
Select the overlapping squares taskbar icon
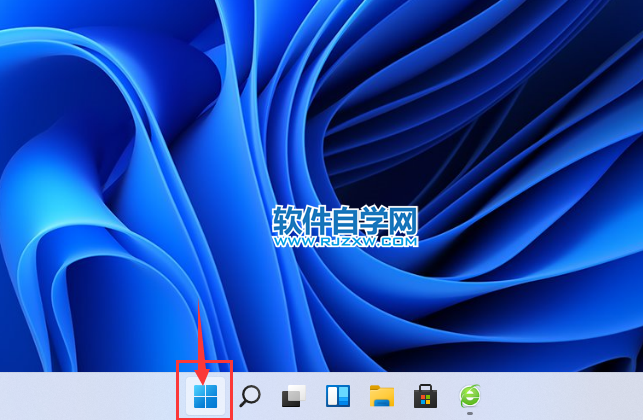[293, 396]
